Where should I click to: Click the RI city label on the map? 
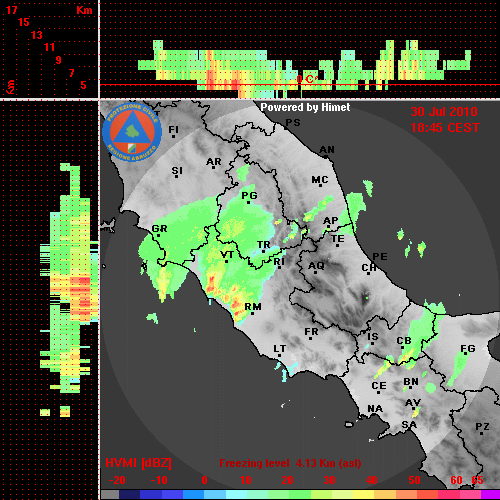pos(279,262)
